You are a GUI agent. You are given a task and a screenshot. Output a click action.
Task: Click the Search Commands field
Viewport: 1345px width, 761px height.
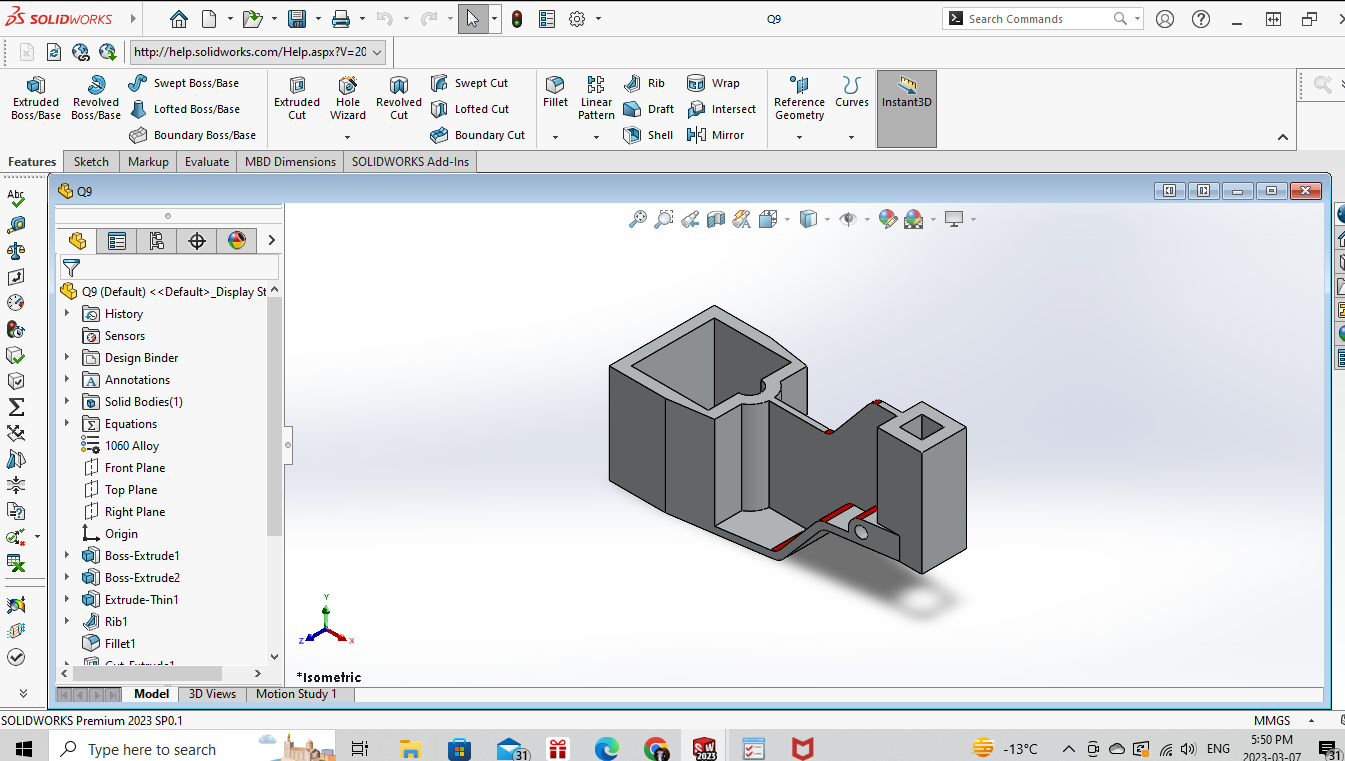1040,19
